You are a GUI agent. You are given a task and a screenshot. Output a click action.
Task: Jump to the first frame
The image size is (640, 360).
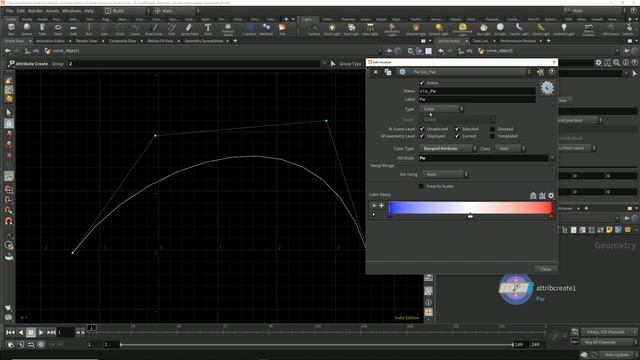[10, 333]
